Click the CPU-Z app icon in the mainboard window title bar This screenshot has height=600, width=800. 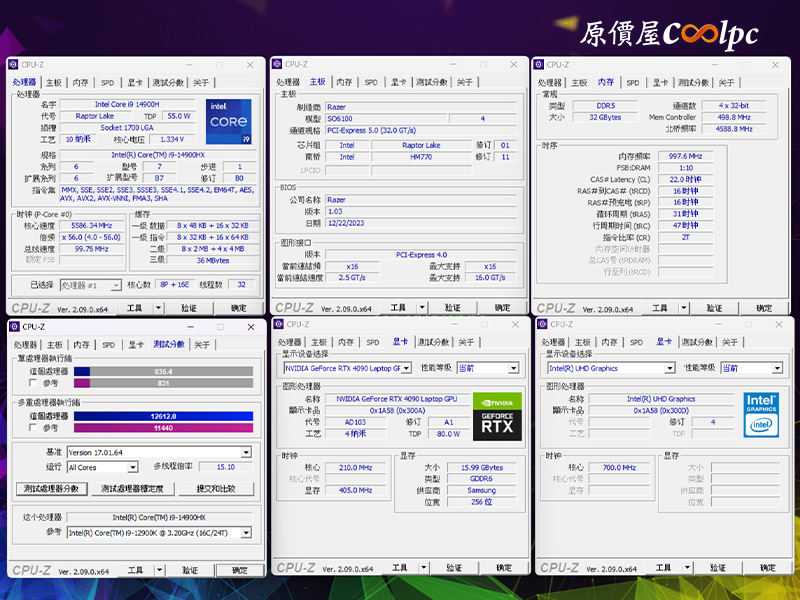pyautogui.click(x=277, y=64)
